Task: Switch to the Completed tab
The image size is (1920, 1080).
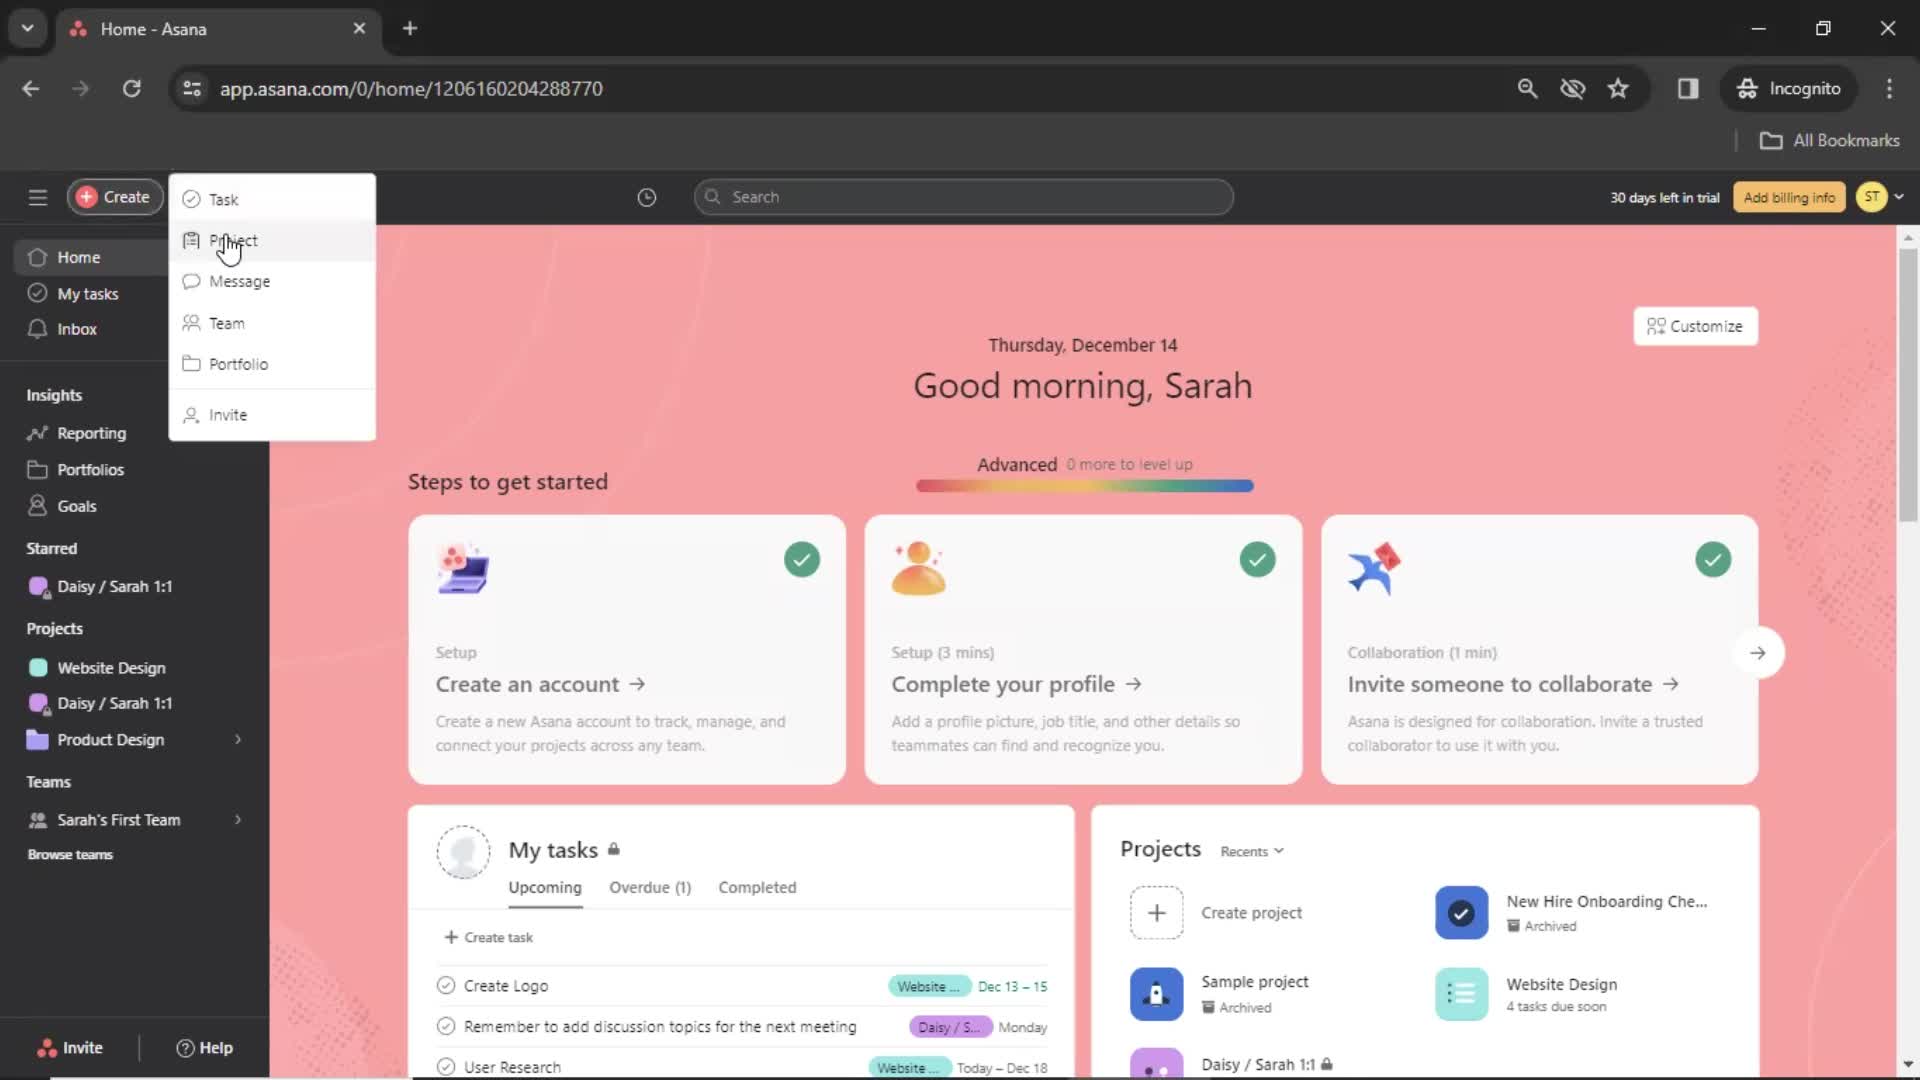Action: (757, 888)
